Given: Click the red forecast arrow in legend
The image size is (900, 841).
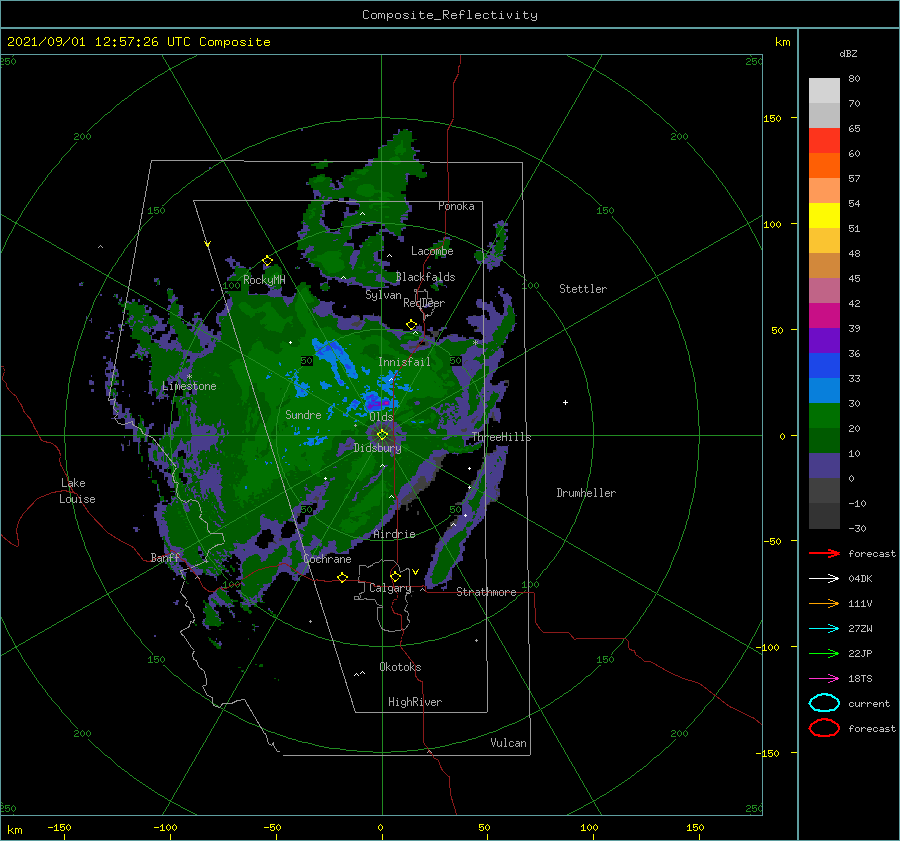Looking at the screenshot, I should (824, 553).
